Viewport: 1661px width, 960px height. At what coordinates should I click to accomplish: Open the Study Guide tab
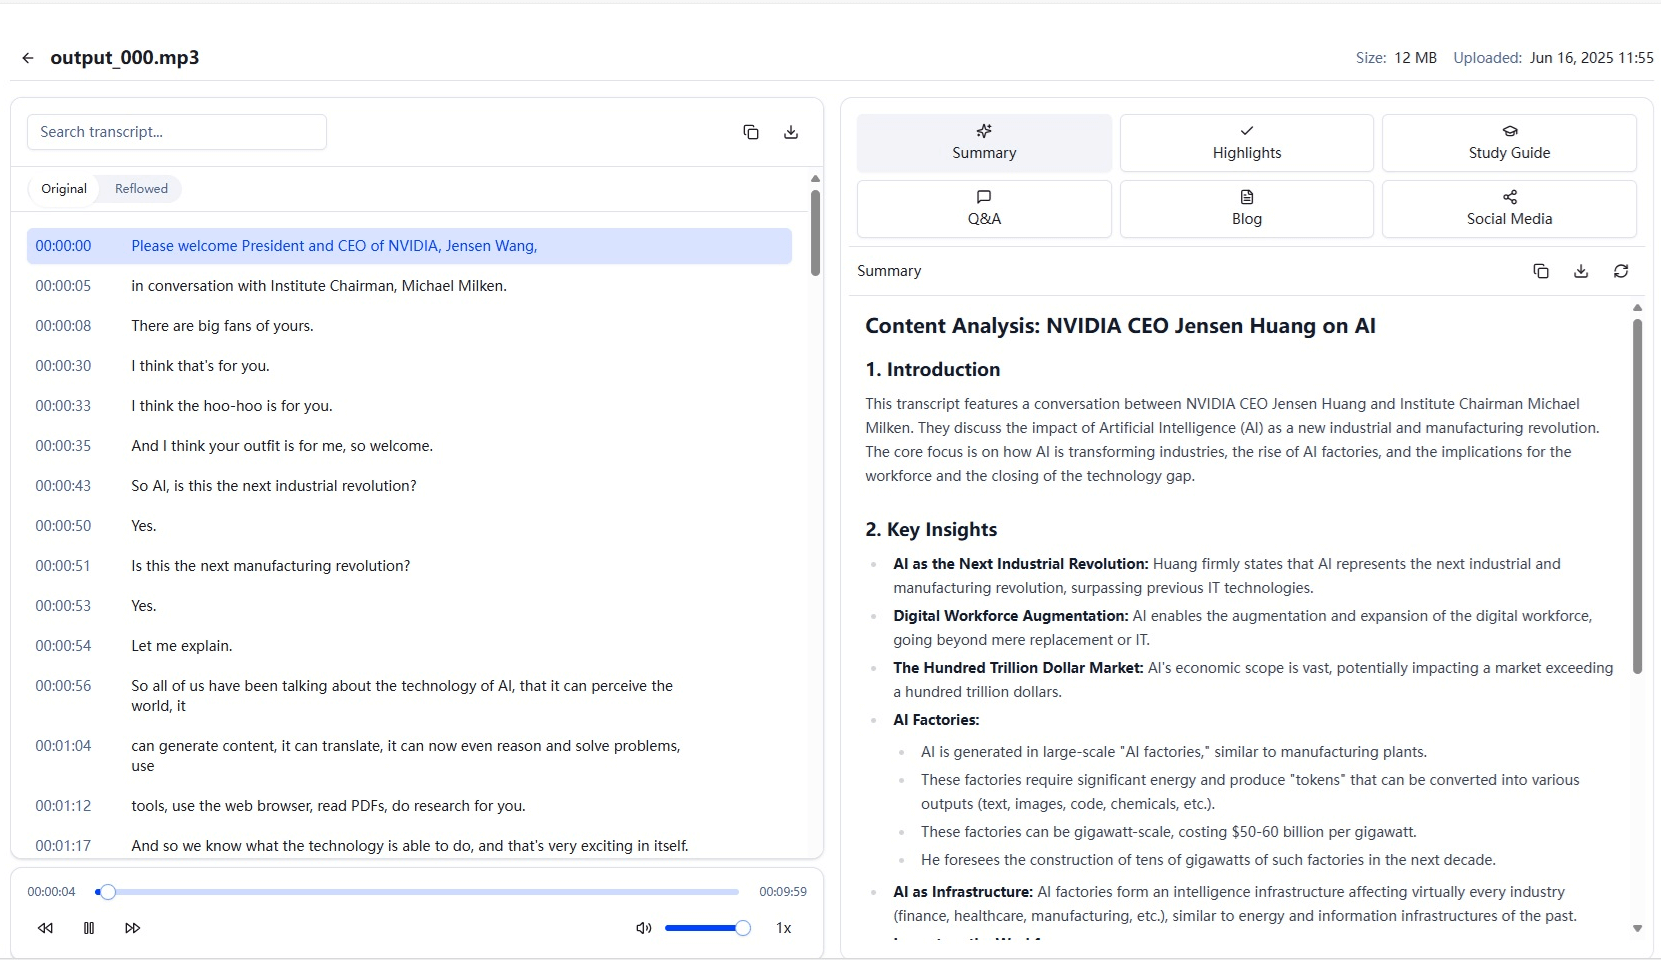coord(1508,143)
